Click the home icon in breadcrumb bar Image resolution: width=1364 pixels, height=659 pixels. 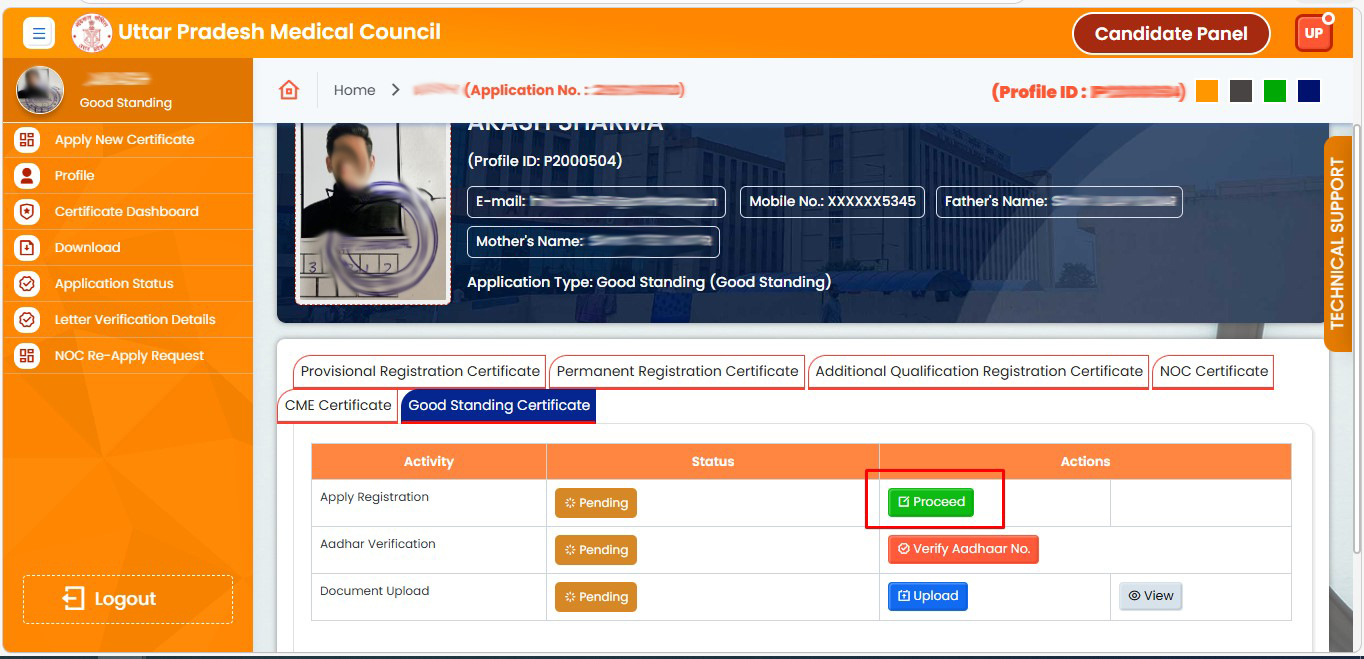tap(289, 90)
